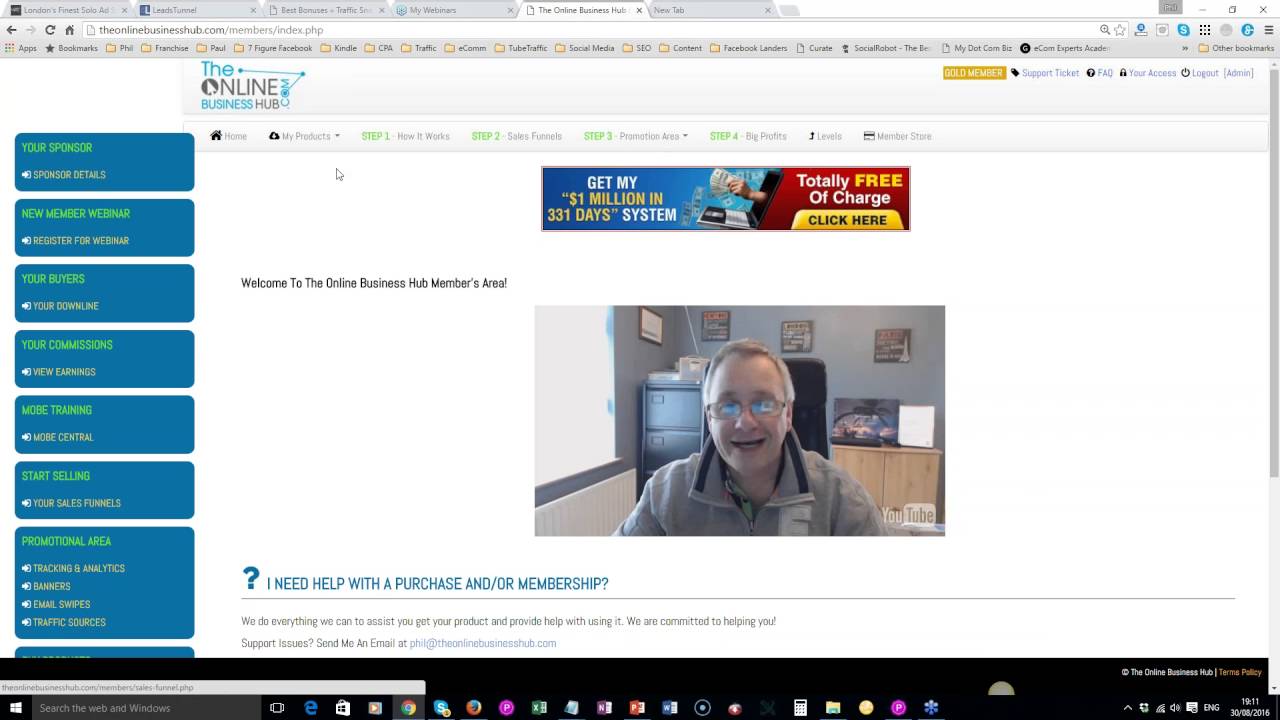1280x720 pixels.
Task: Switch to My Webinars tab
Action: (453, 10)
